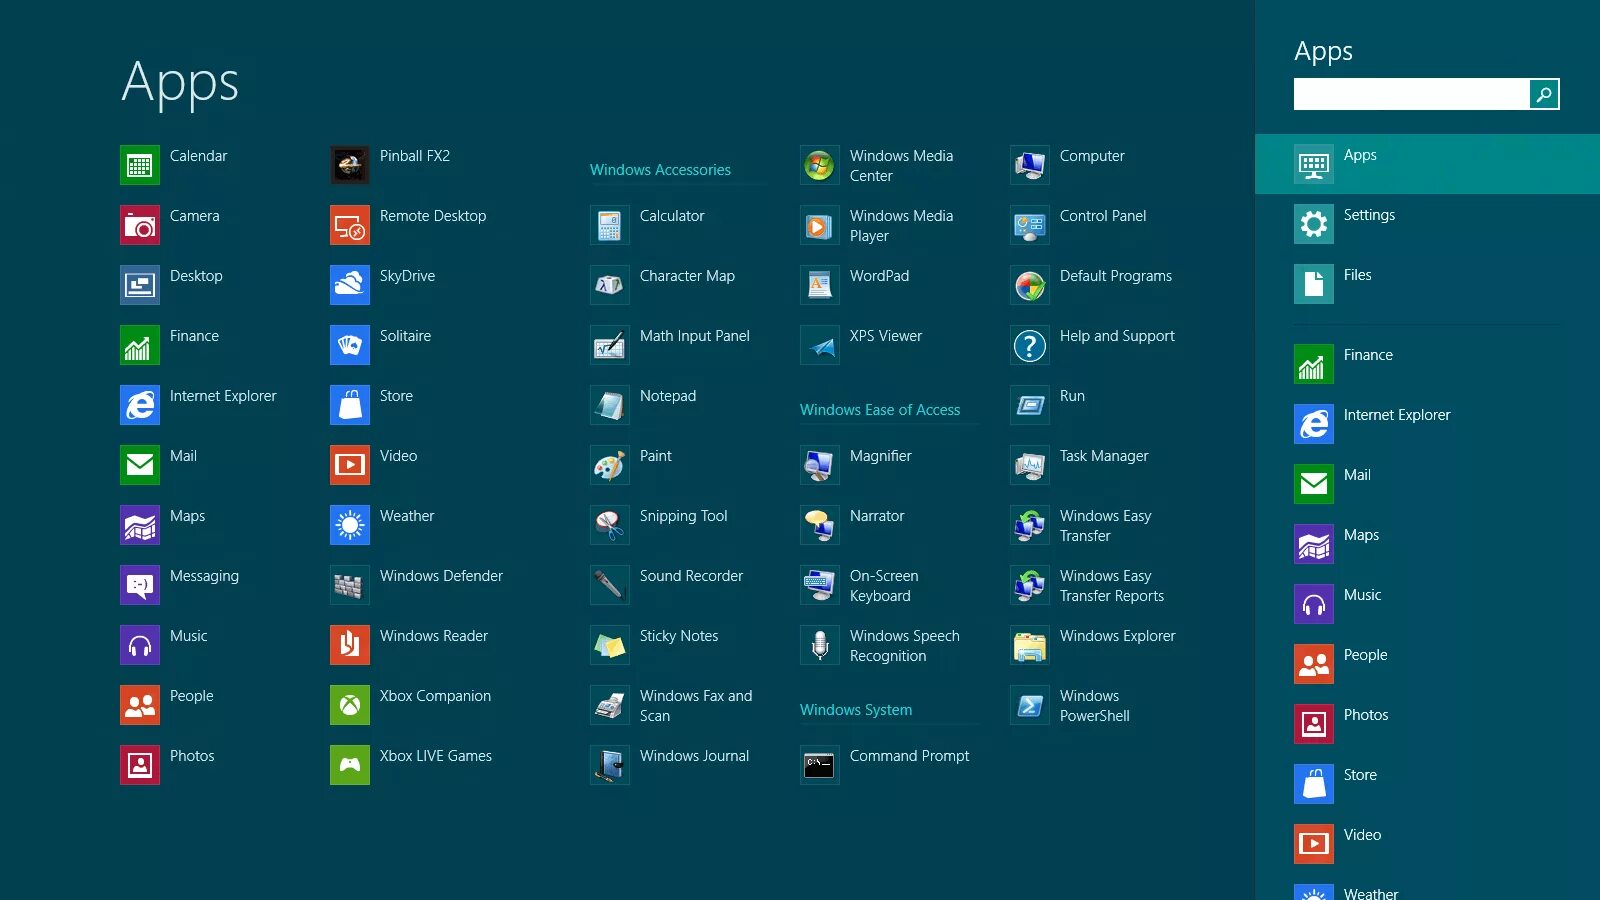Launch Xbox Companion icon
This screenshot has width=1600, height=900.
point(350,705)
